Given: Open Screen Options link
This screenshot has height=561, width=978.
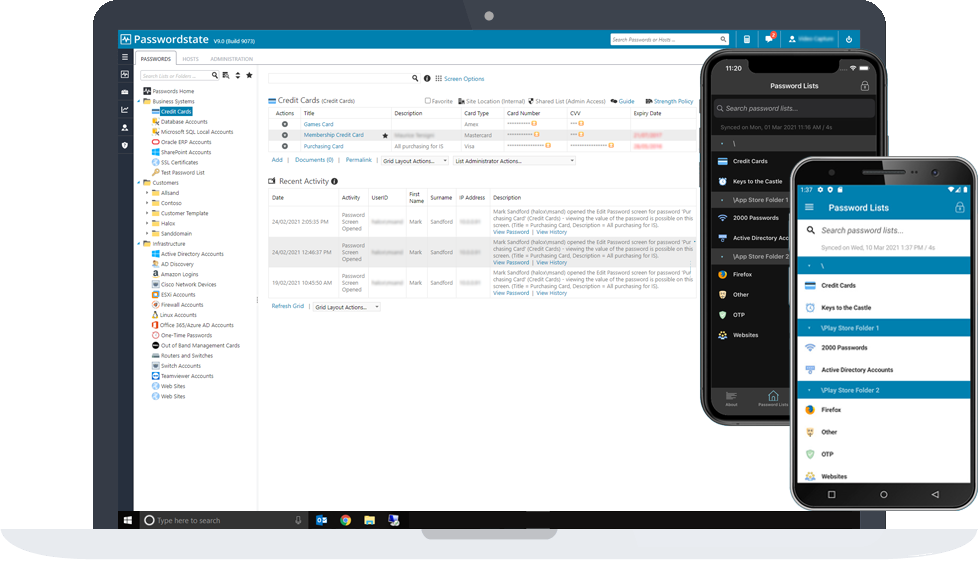Looking at the screenshot, I should 464,79.
